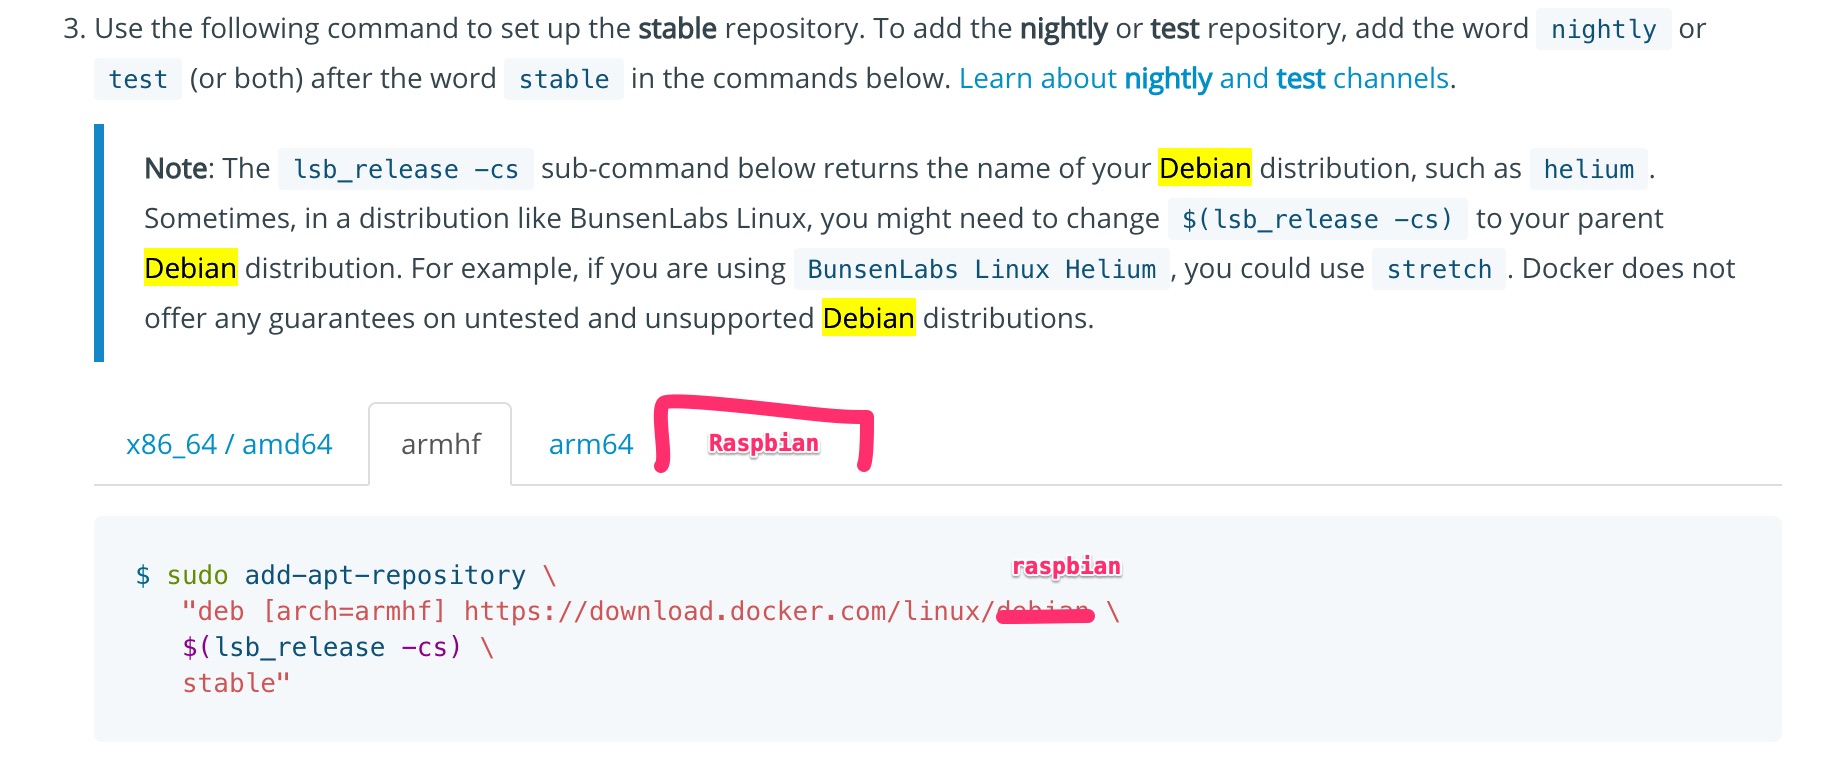
Task: Click the 'BunsenLabs Linux Helium' code snippet
Action: tap(981, 269)
